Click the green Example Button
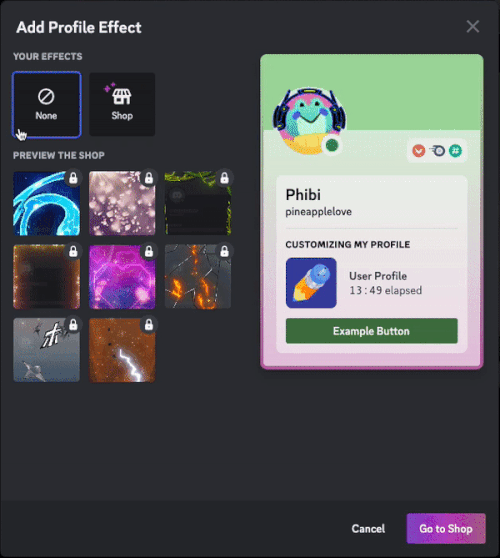Image resolution: width=500 pixels, height=558 pixels. tap(372, 331)
